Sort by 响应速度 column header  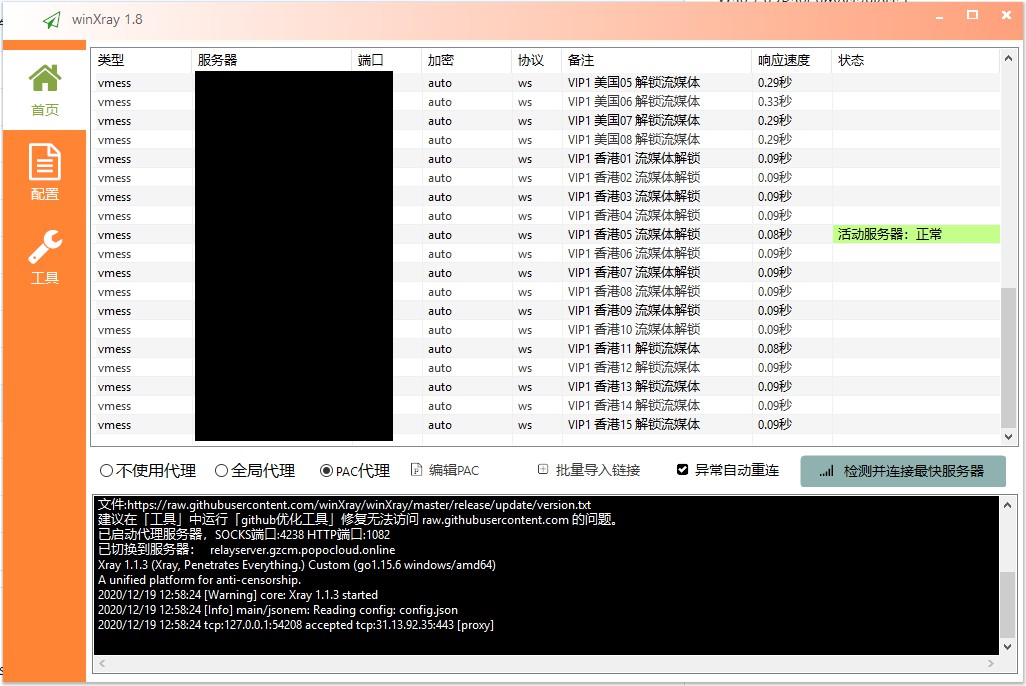tap(792, 60)
